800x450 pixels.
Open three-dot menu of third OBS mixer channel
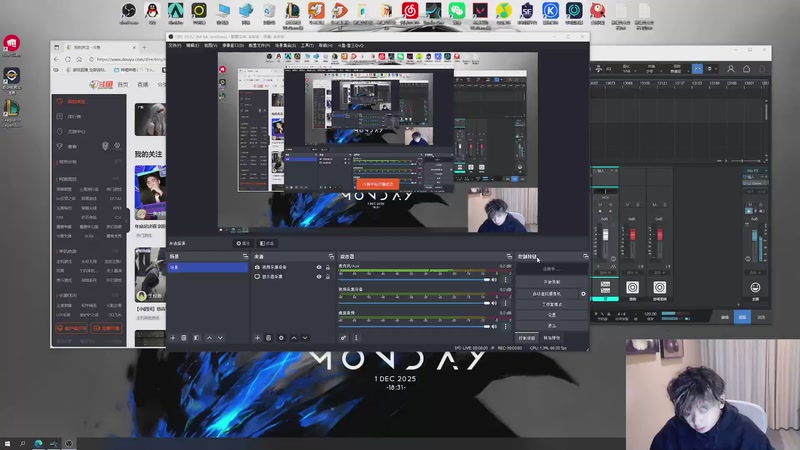[x=506, y=327]
